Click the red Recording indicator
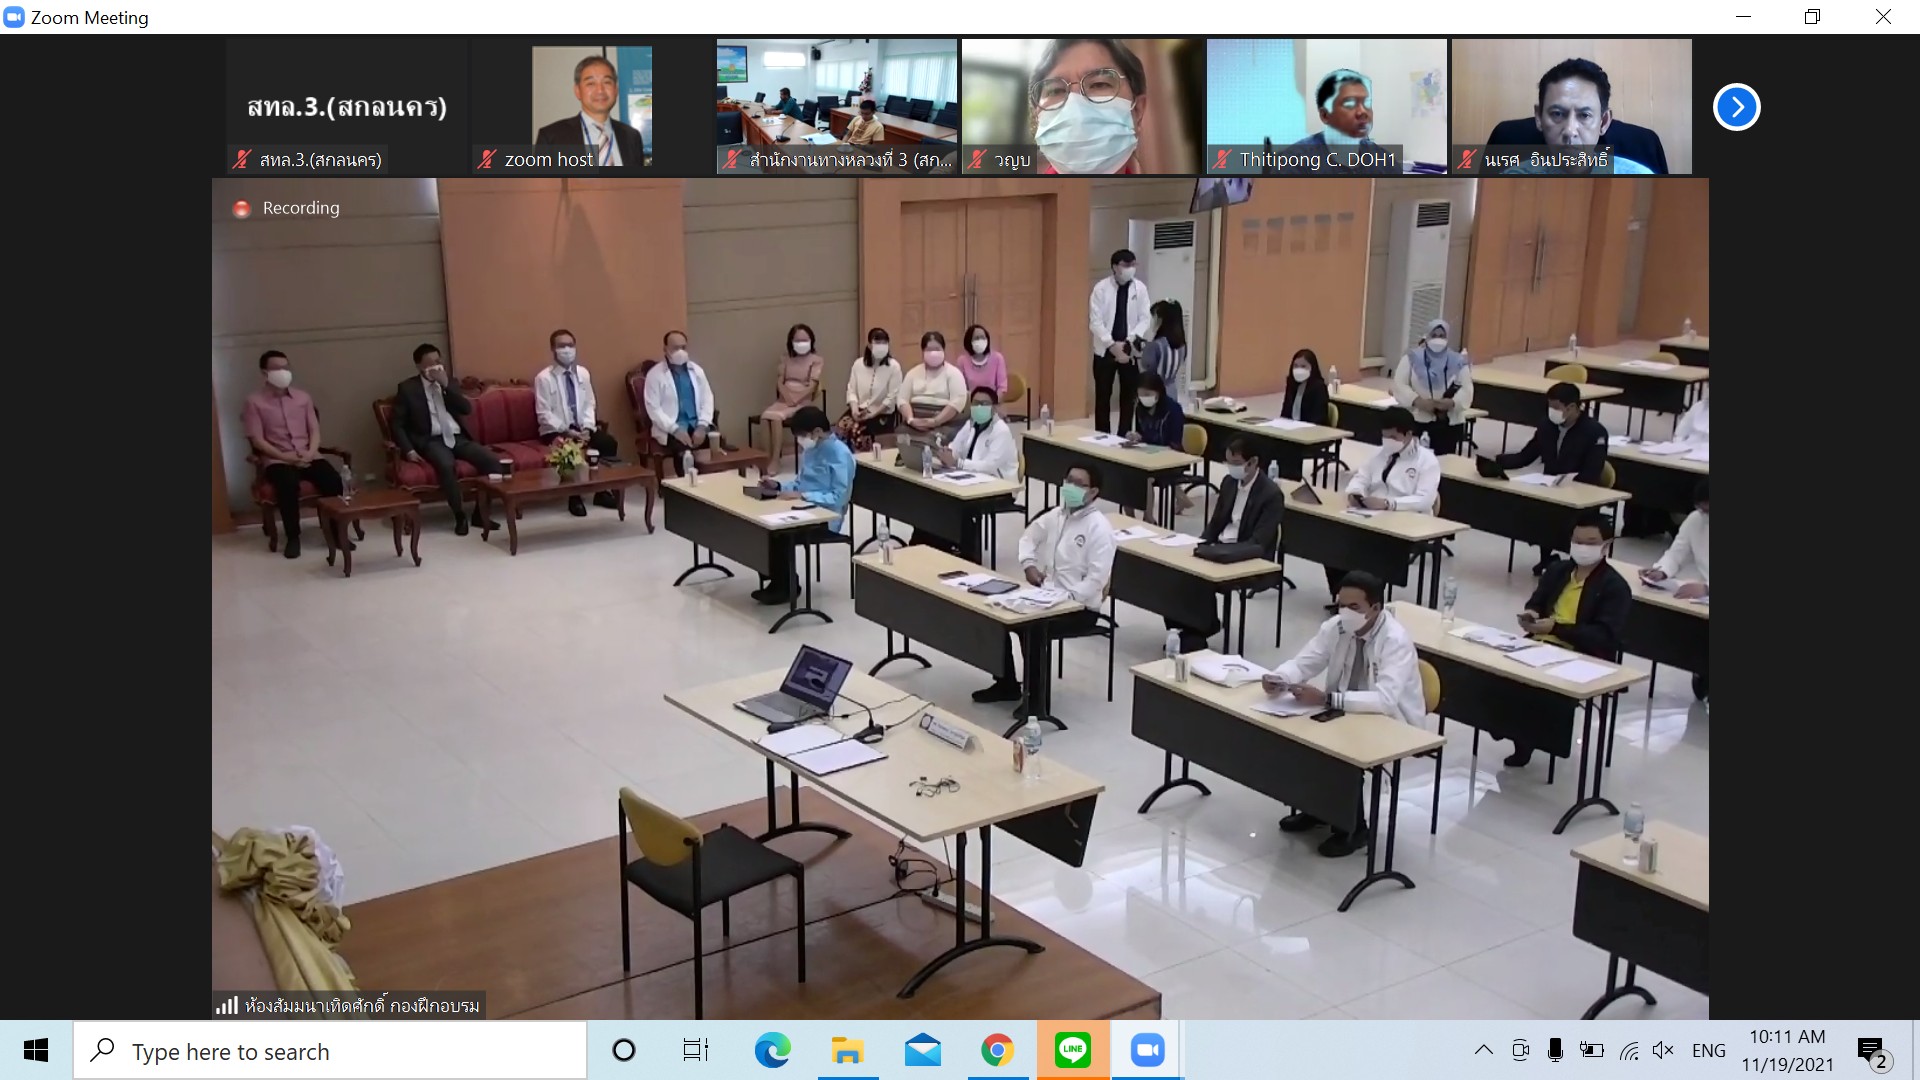The image size is (1920, 1080). coord(241,208)
